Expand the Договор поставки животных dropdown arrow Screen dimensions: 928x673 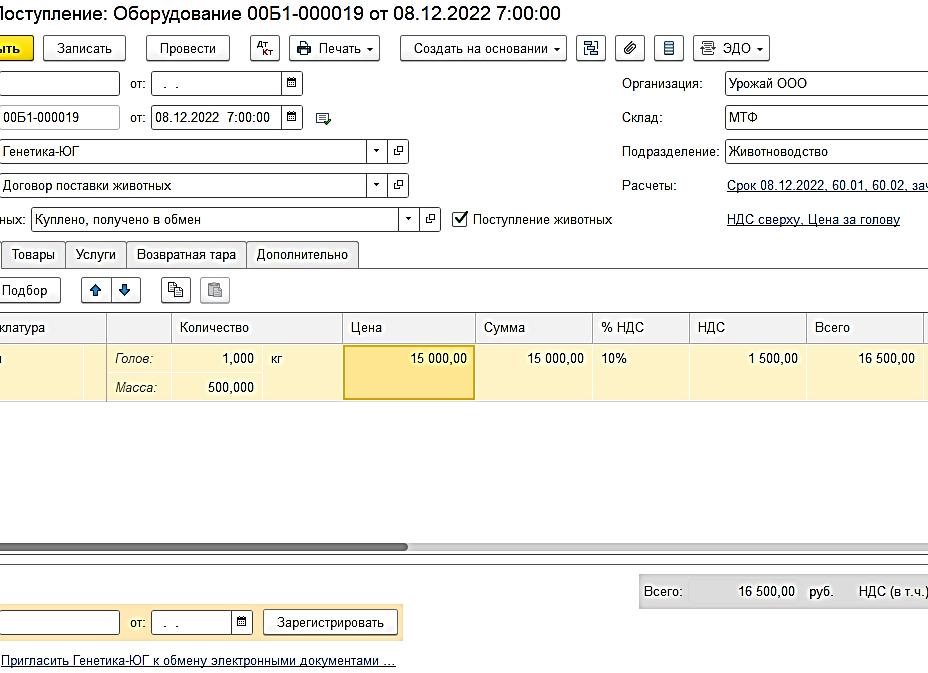[376, 185]
